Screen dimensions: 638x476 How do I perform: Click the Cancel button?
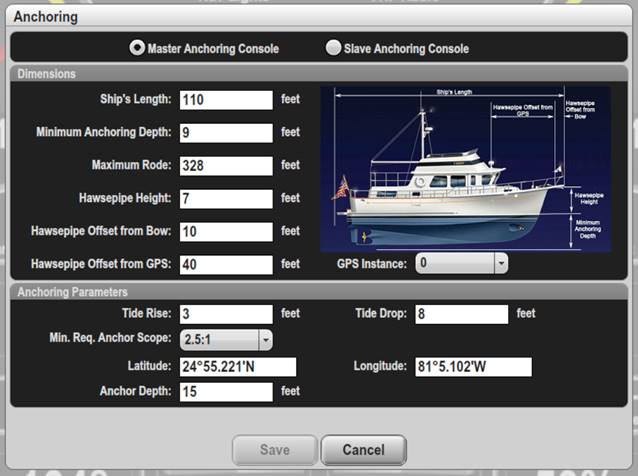tap(364, 450)
